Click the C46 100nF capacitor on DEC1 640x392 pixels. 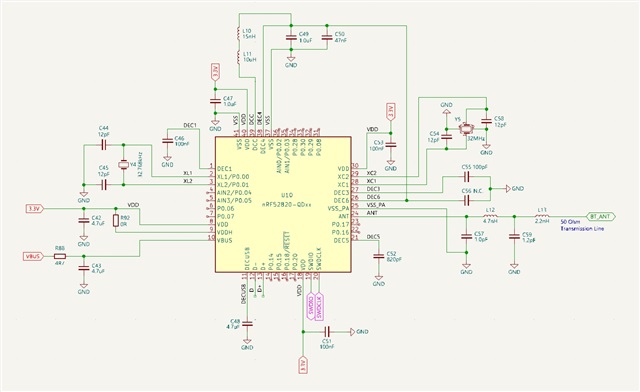click(x=167, y=140)
